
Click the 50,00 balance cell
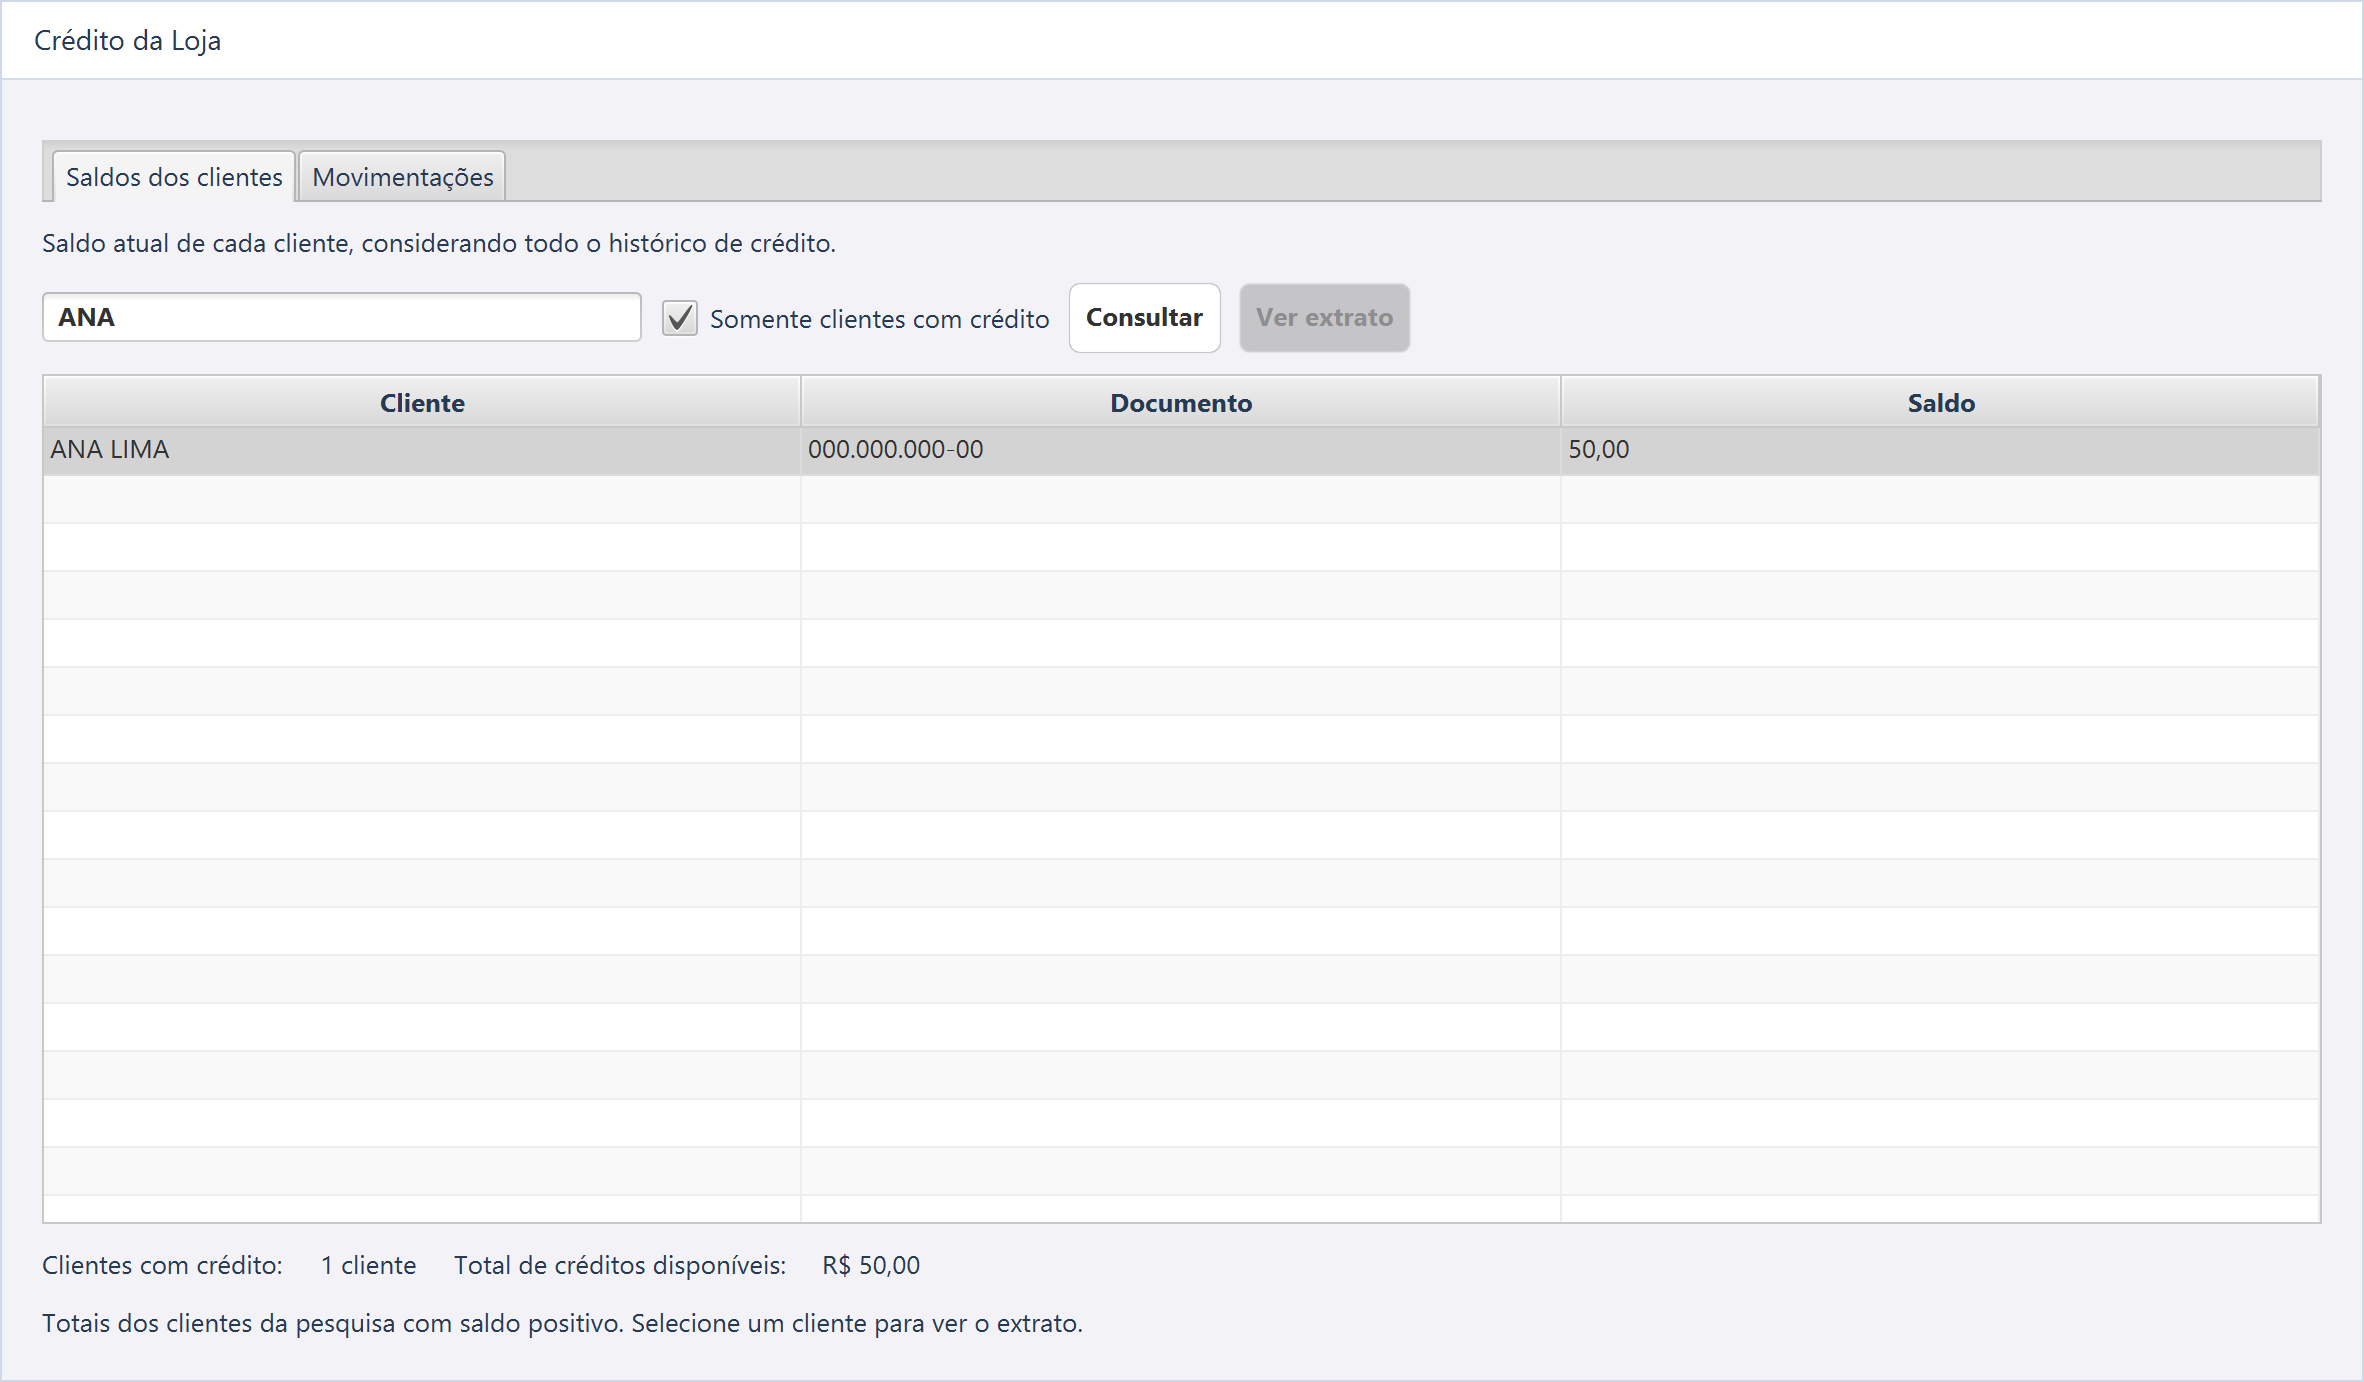click(1940, 450)
